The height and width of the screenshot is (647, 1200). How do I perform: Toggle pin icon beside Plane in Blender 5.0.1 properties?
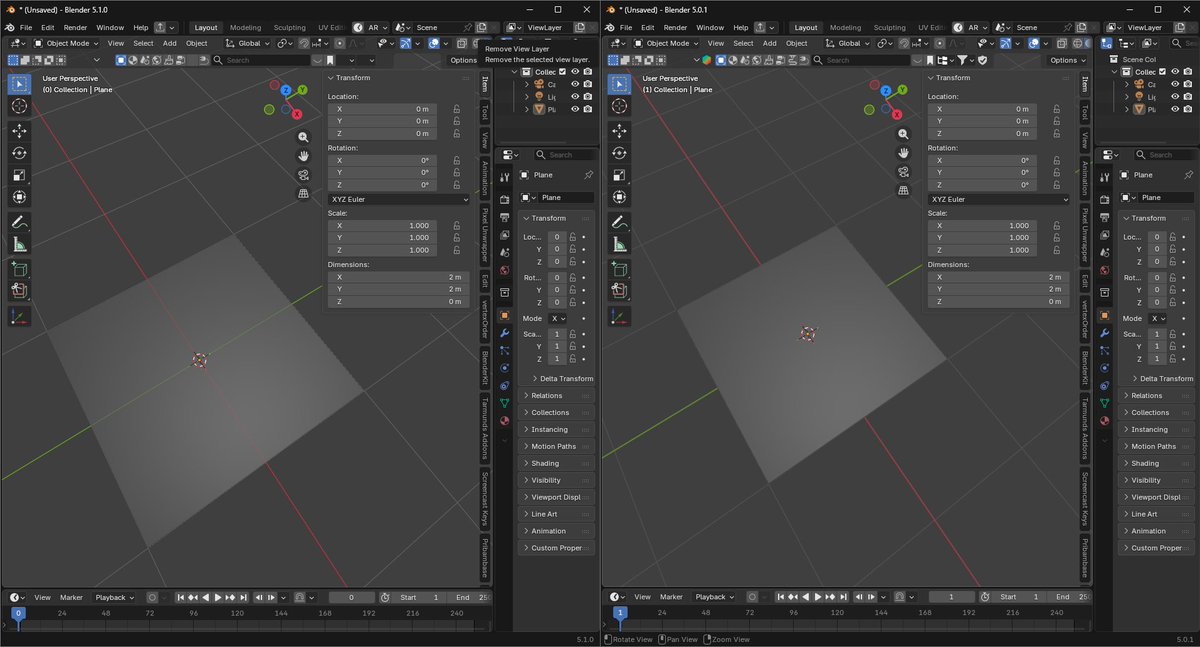[x=1188, y=175]
